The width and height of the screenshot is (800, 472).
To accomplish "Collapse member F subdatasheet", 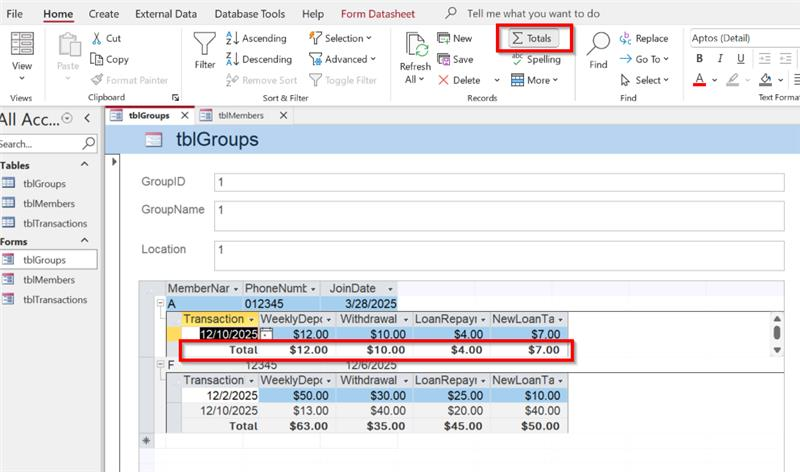I will coord(160,364).
